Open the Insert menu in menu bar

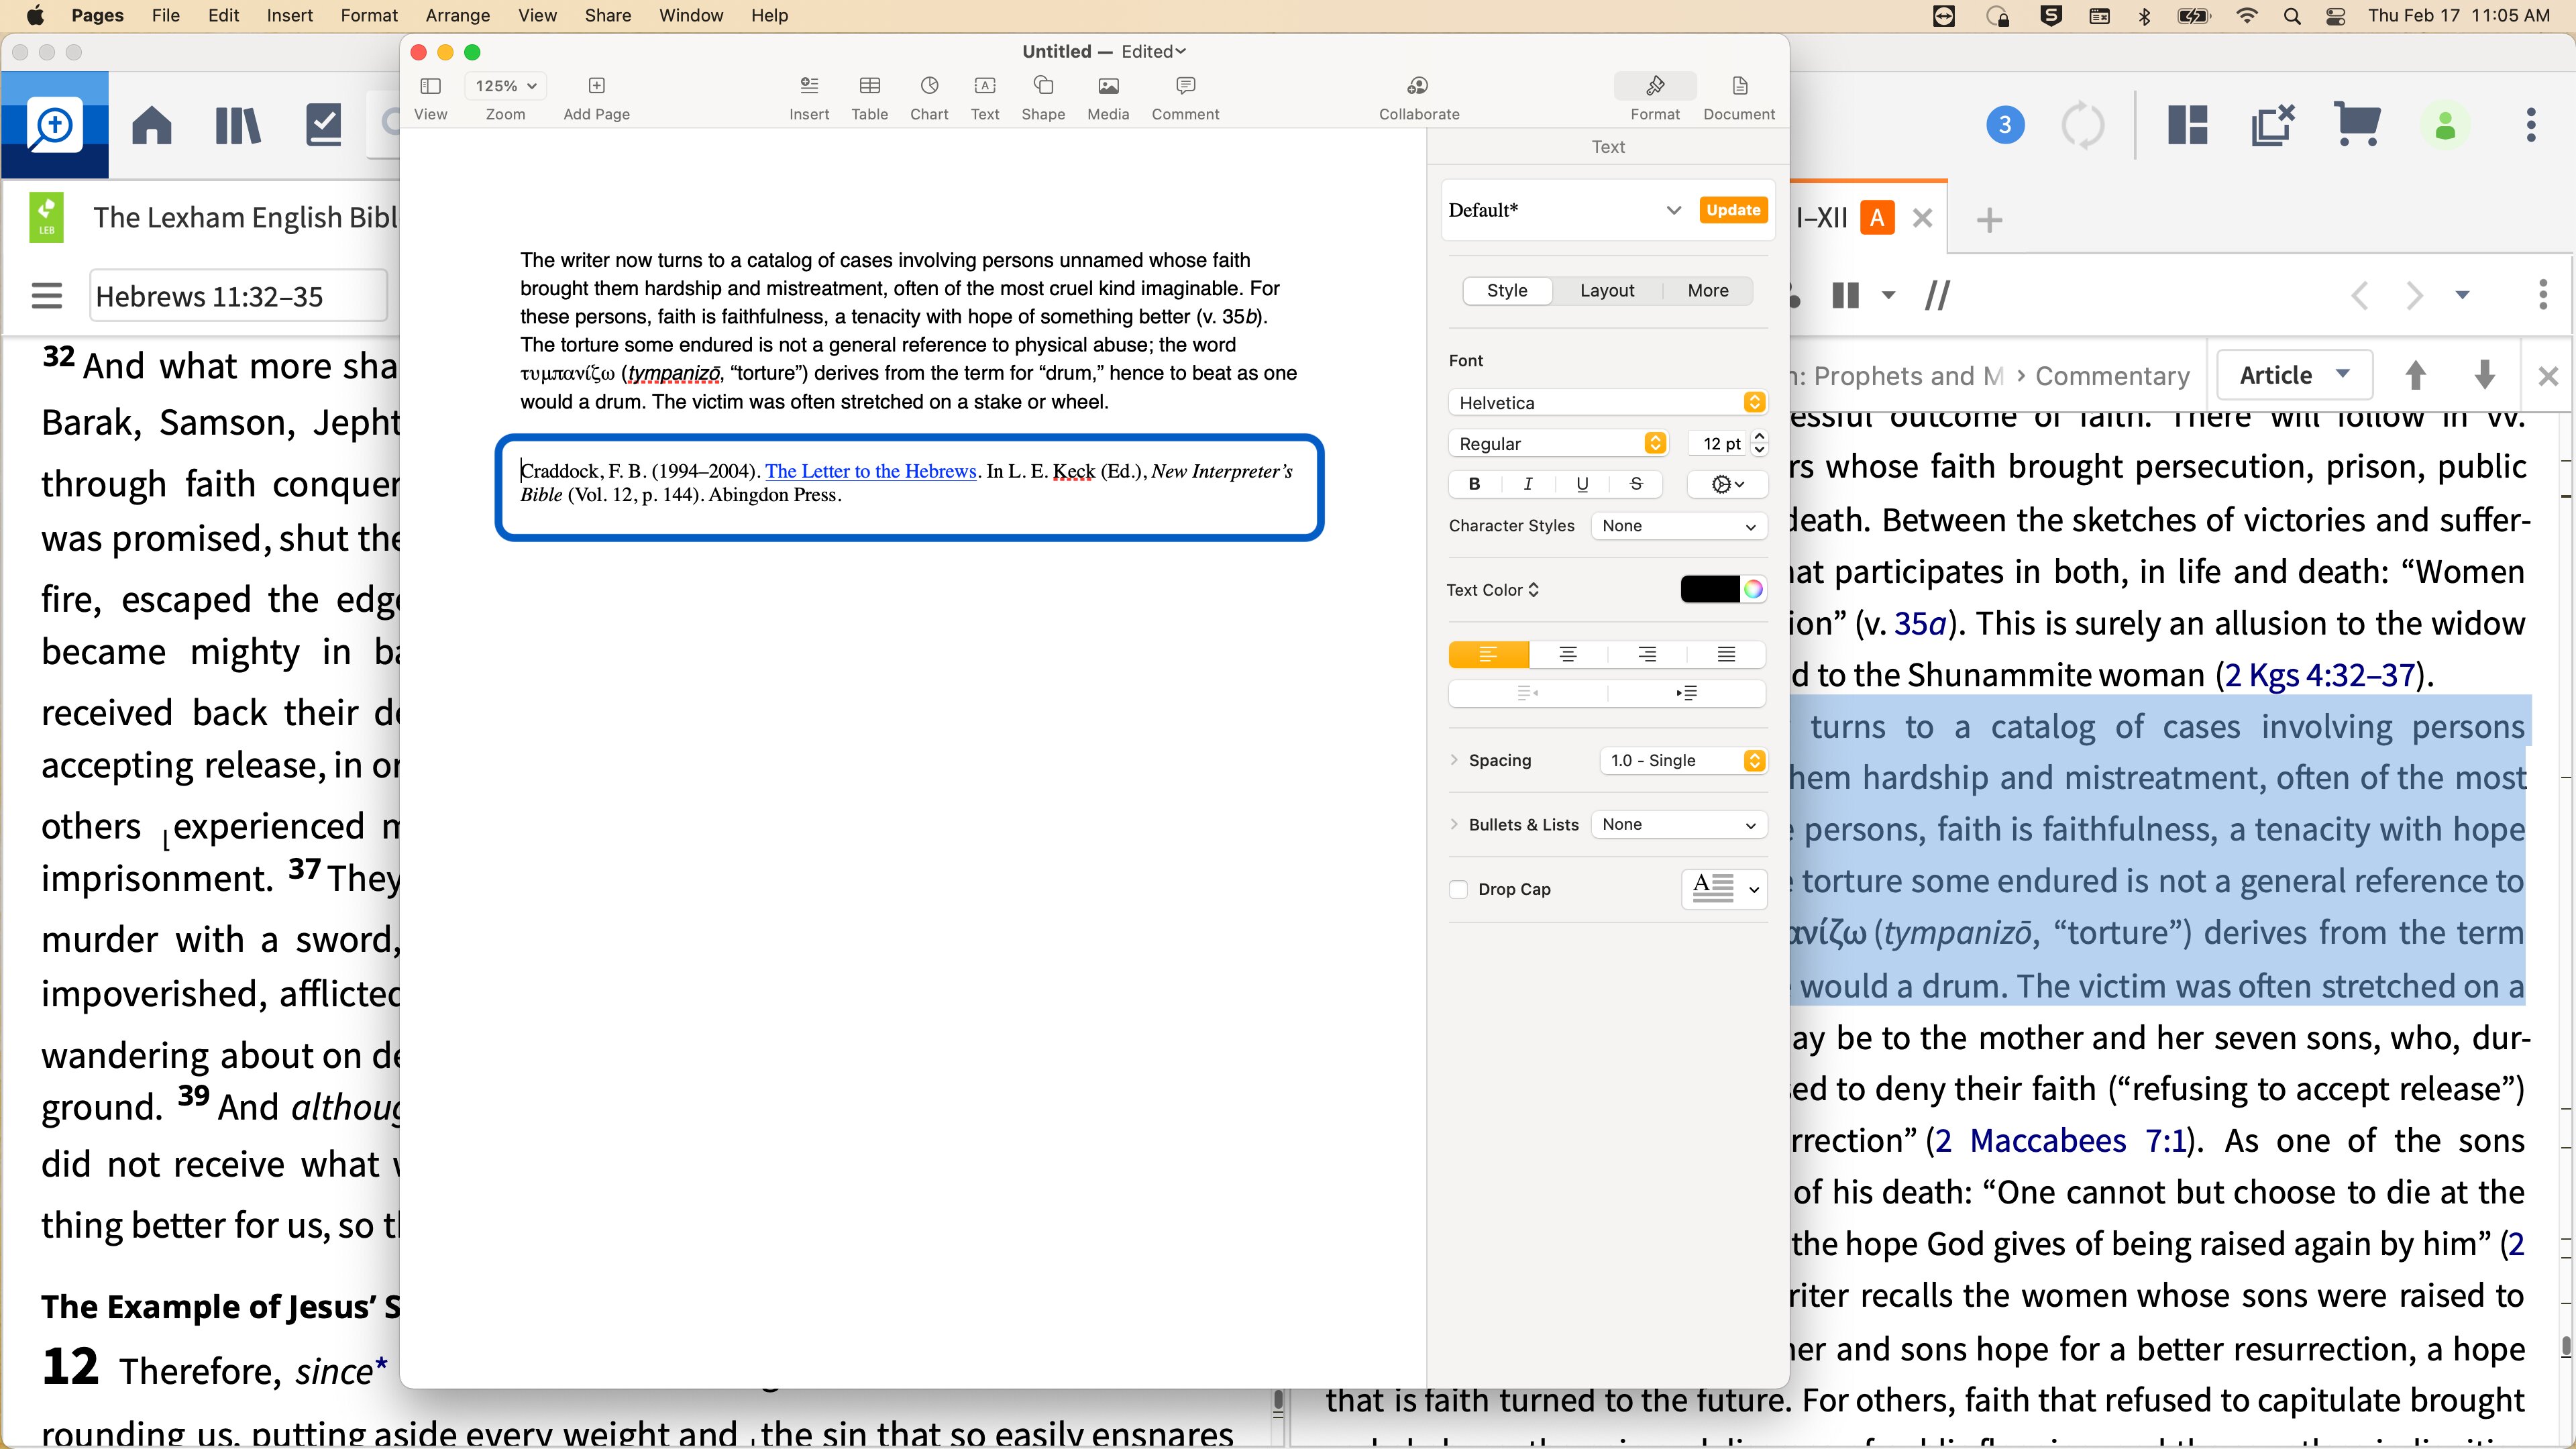point(289,16)
